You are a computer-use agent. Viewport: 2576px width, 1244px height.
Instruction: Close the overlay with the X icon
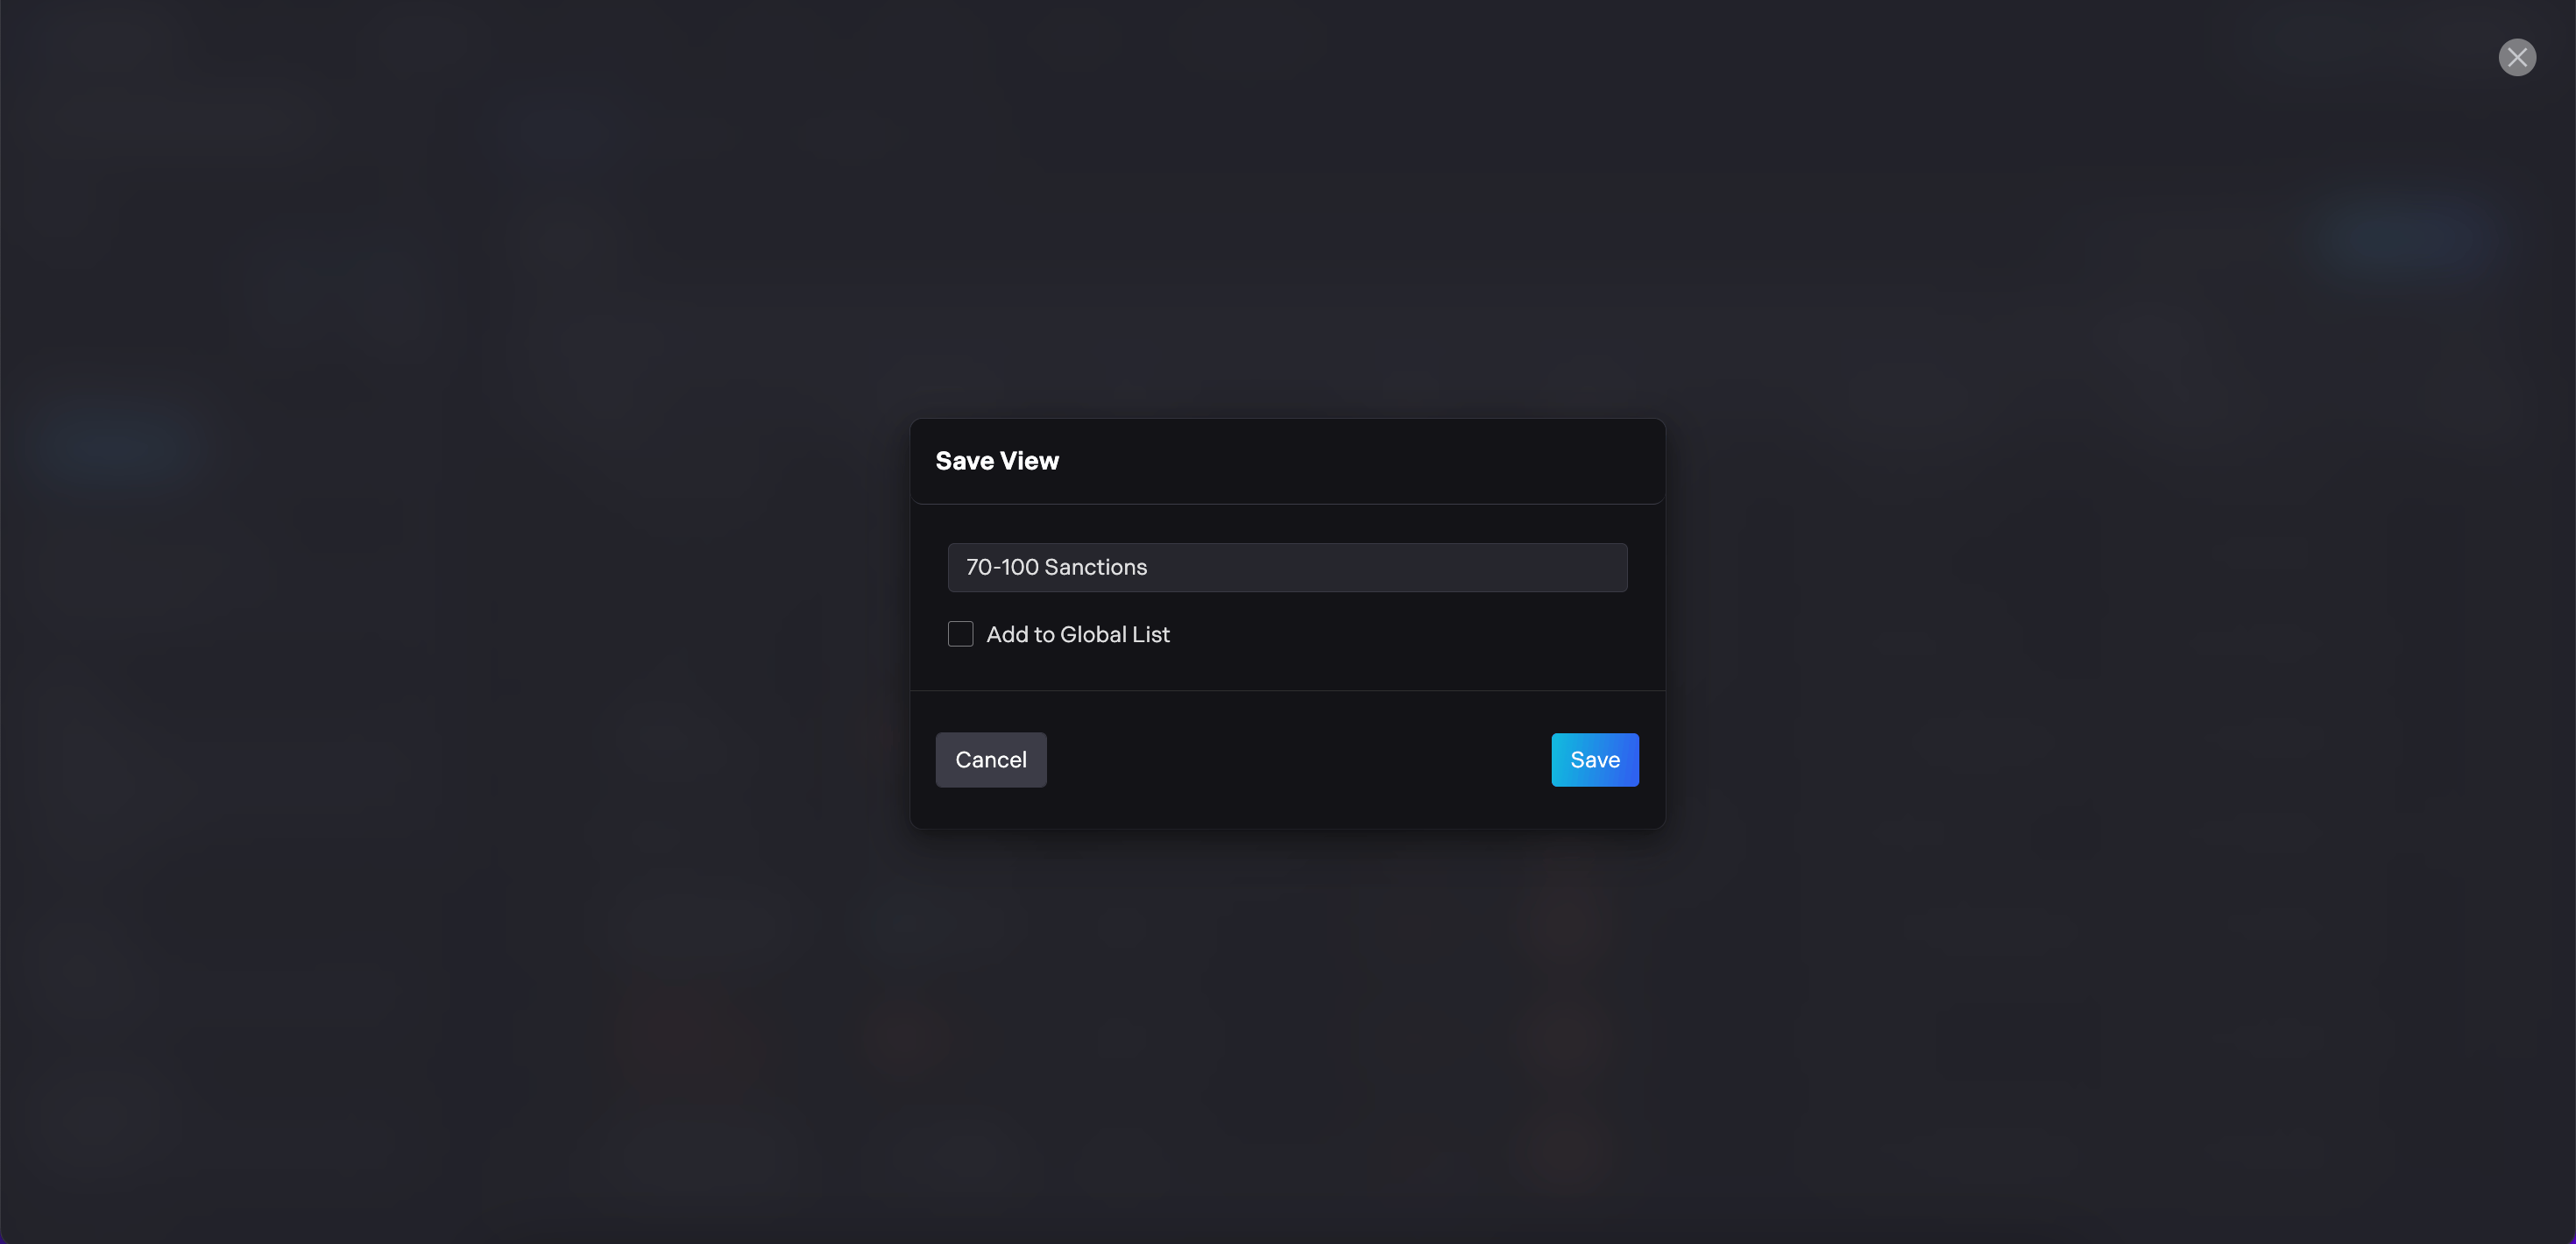2517,57
